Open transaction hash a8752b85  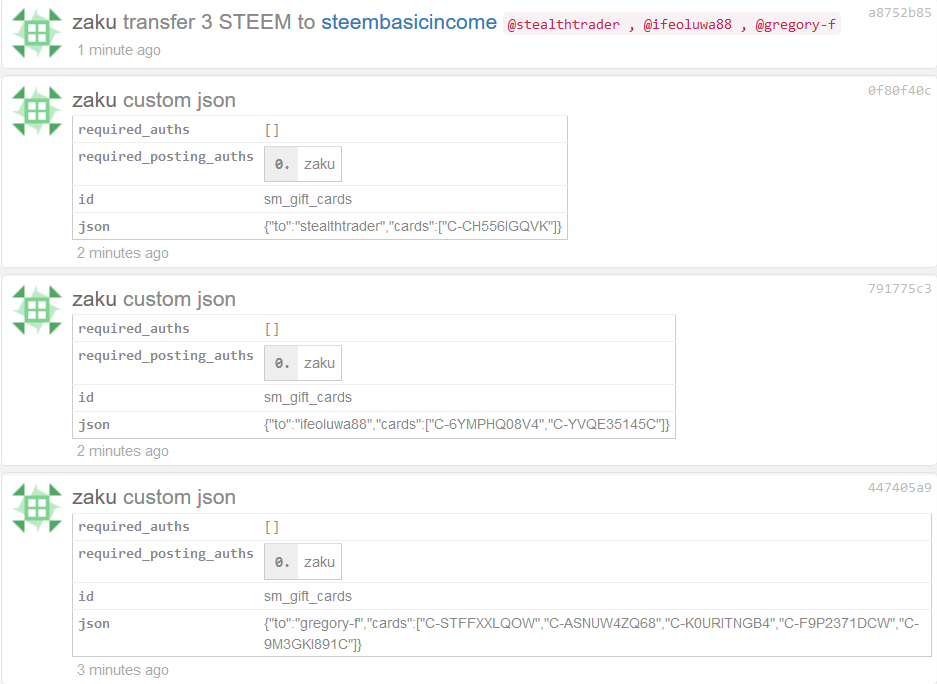(x=899, y=13)
